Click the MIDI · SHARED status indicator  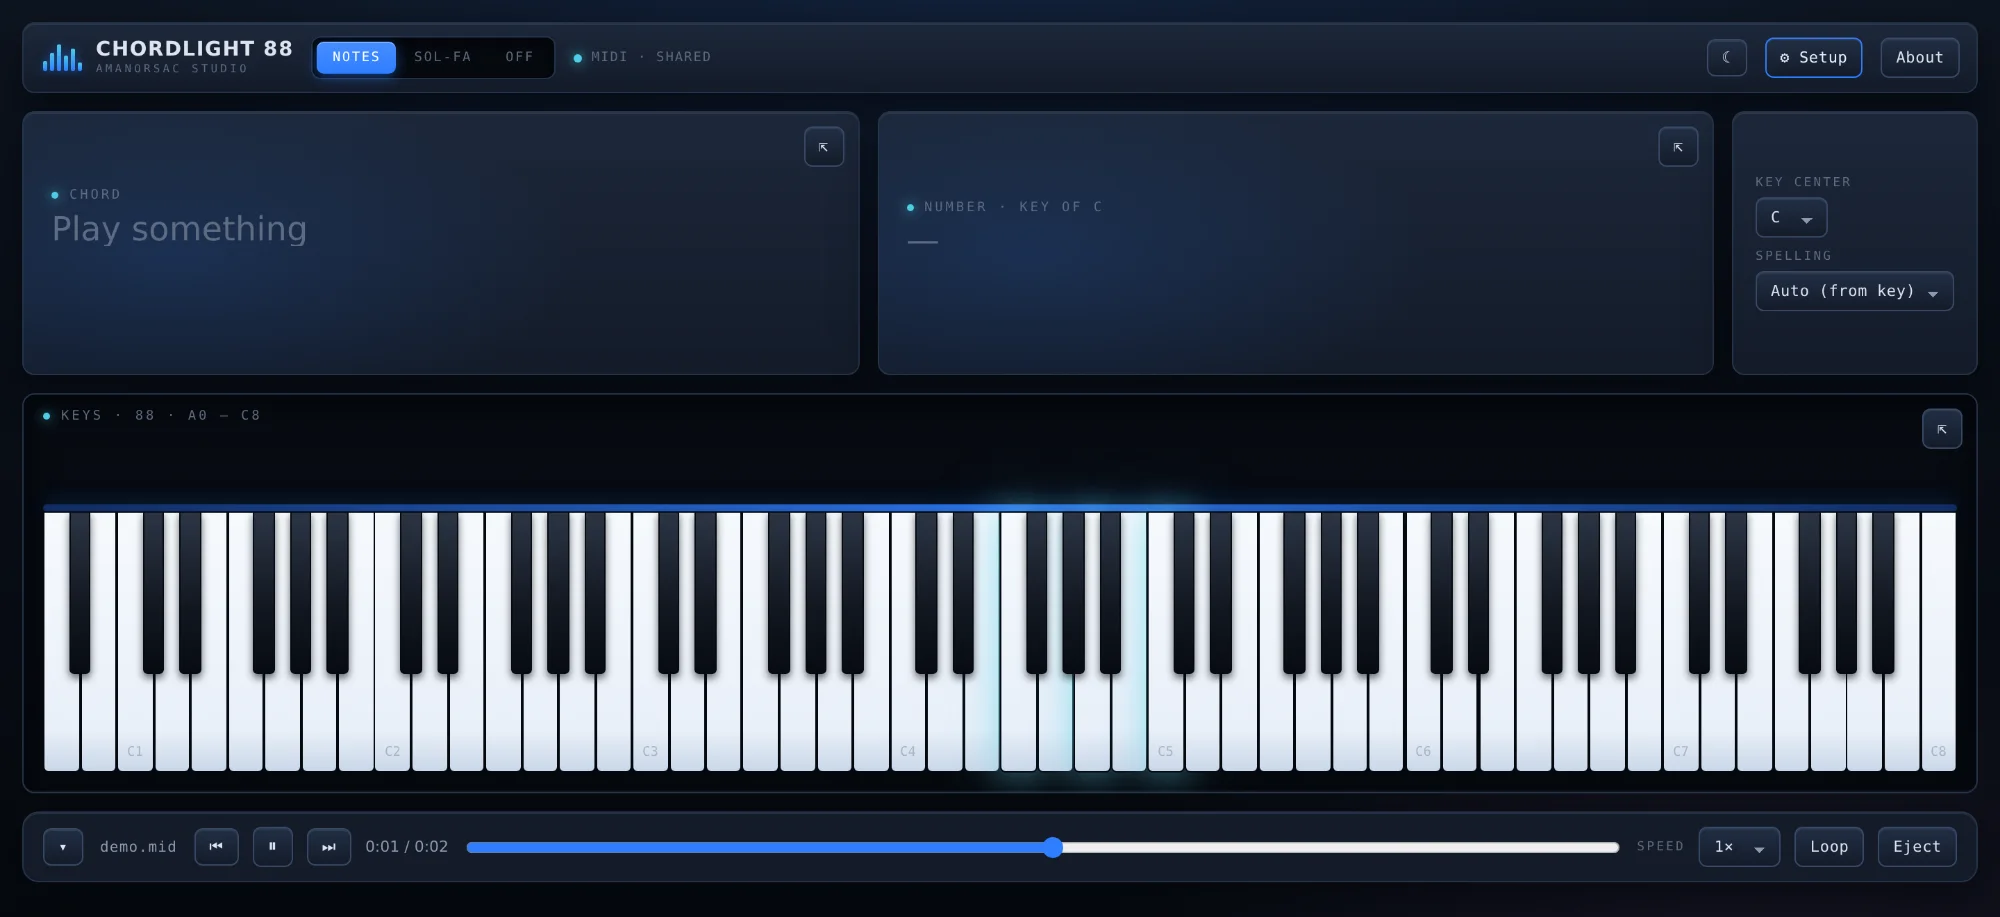[642, 57]
